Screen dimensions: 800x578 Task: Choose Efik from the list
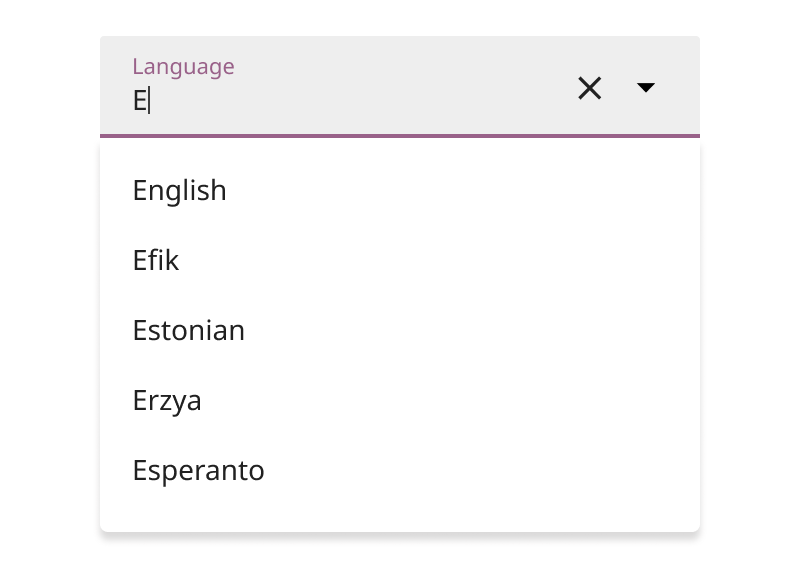pyautogui.click(x=156, y=261)
